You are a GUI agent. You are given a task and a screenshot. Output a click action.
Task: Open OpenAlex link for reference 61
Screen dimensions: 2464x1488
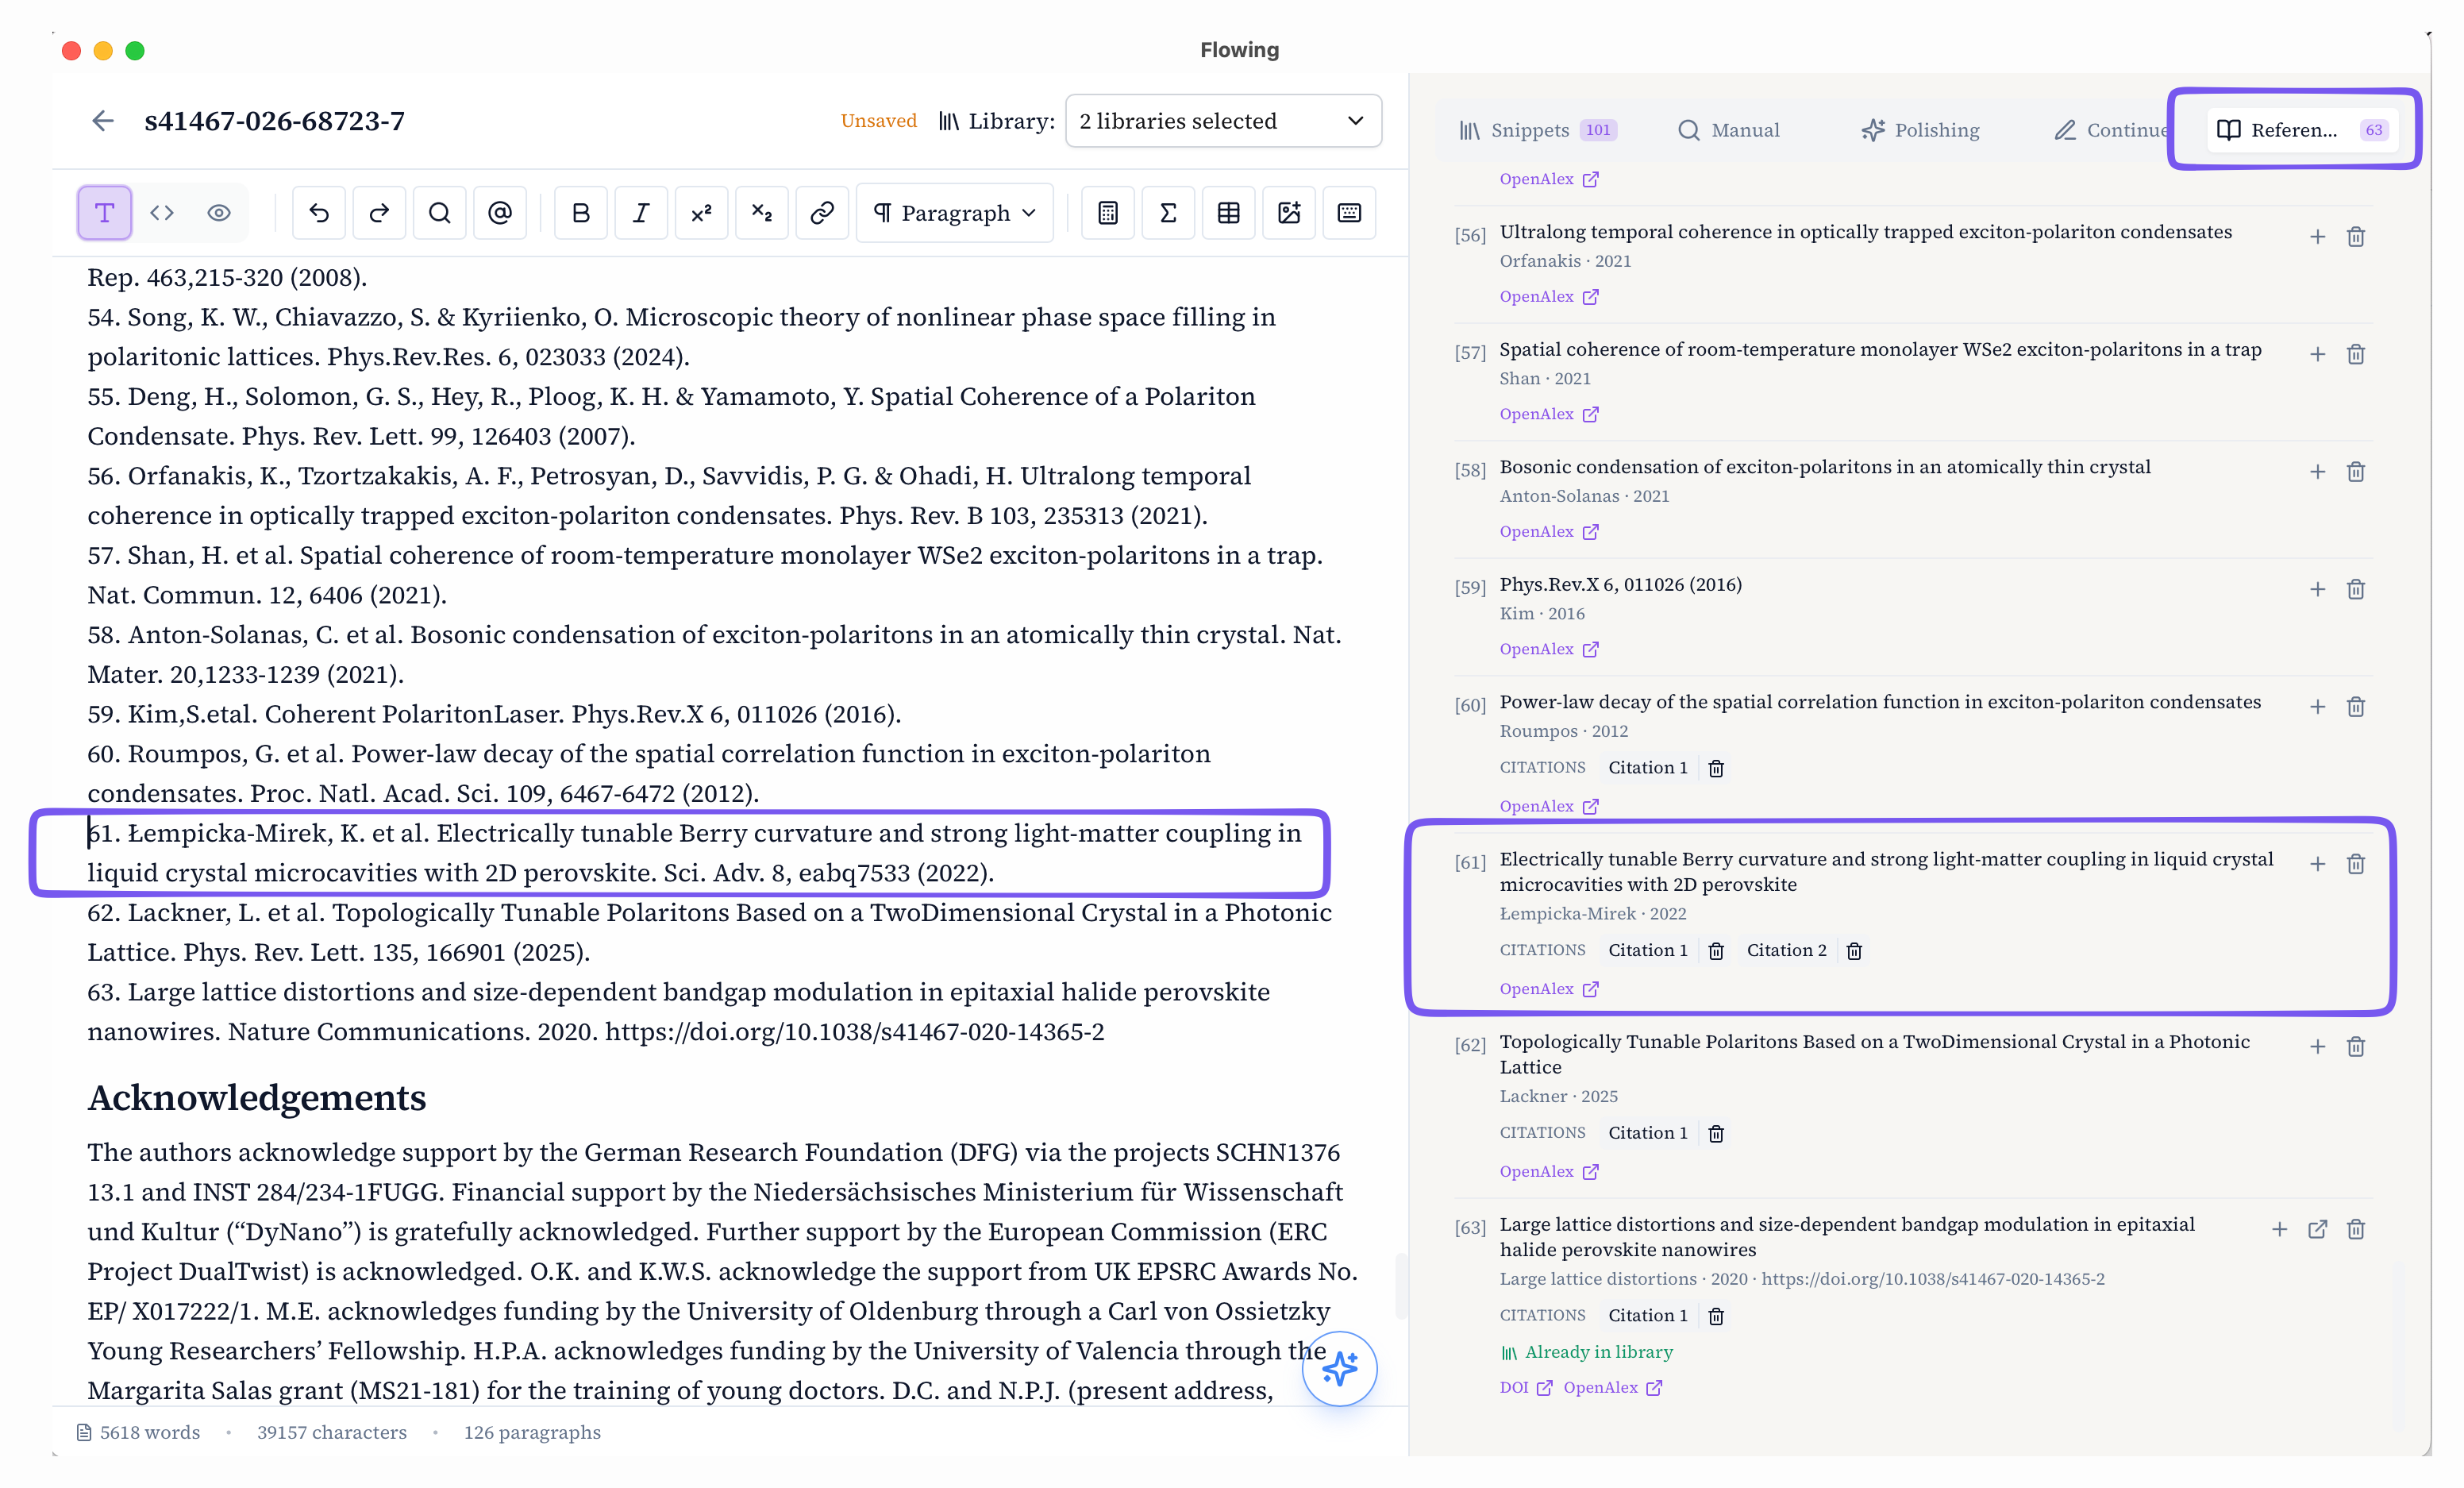click(x=1549, y=989)
